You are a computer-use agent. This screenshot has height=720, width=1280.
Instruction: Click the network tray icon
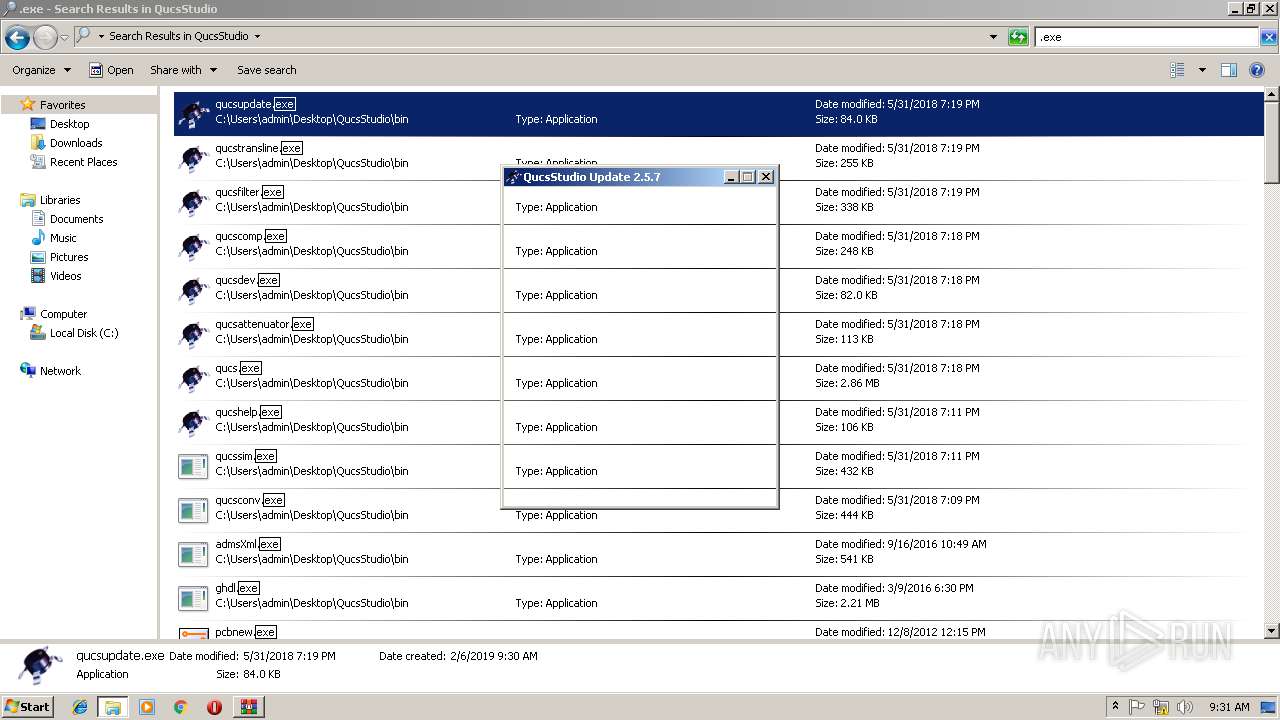click(x=1161, y=707)
